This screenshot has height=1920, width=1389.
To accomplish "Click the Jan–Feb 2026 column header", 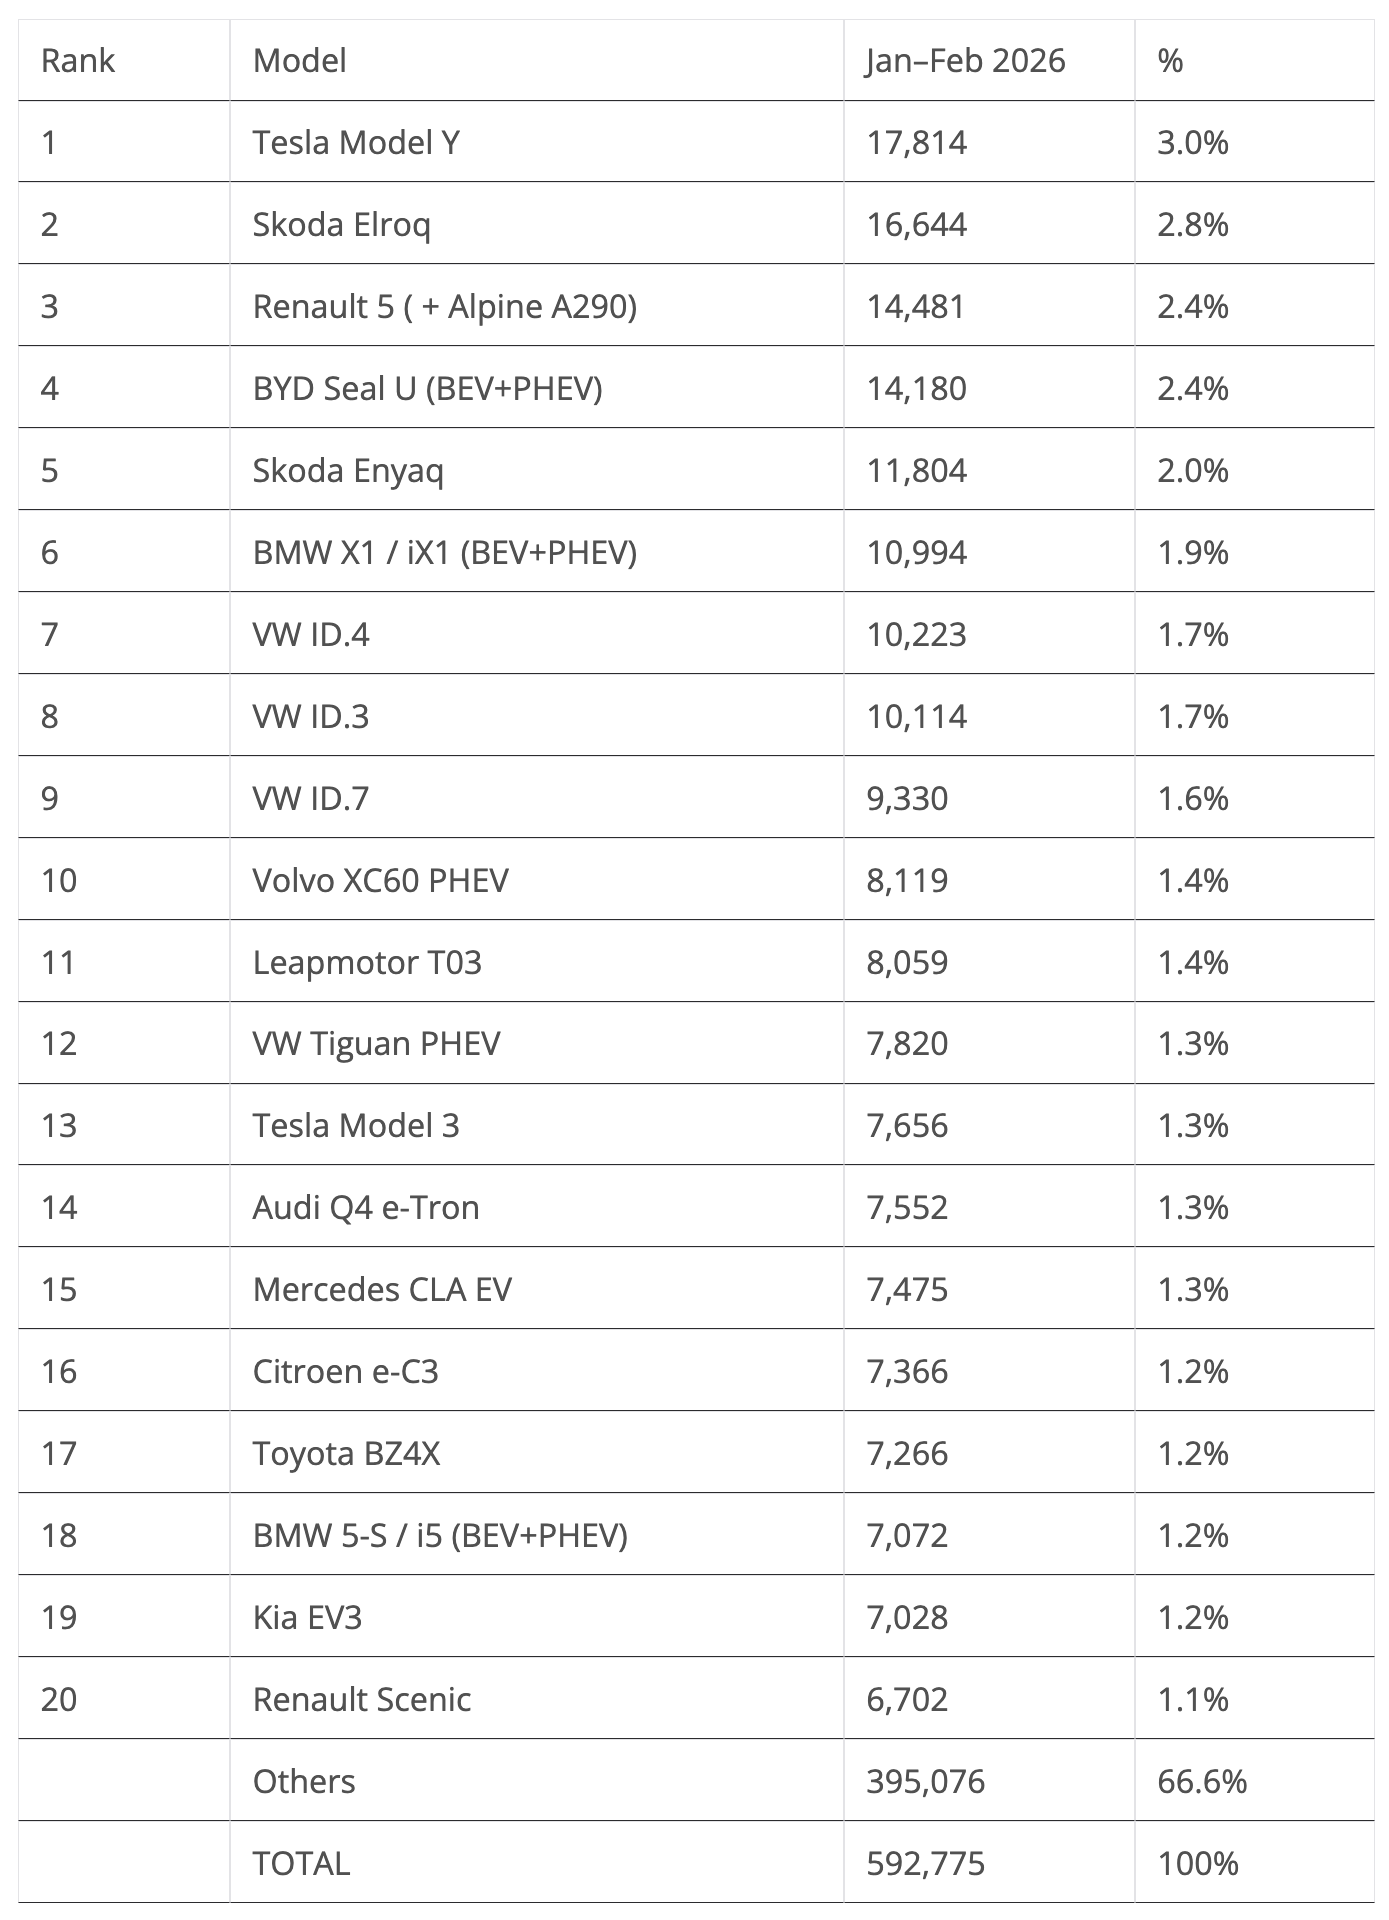I will [965, 61].
